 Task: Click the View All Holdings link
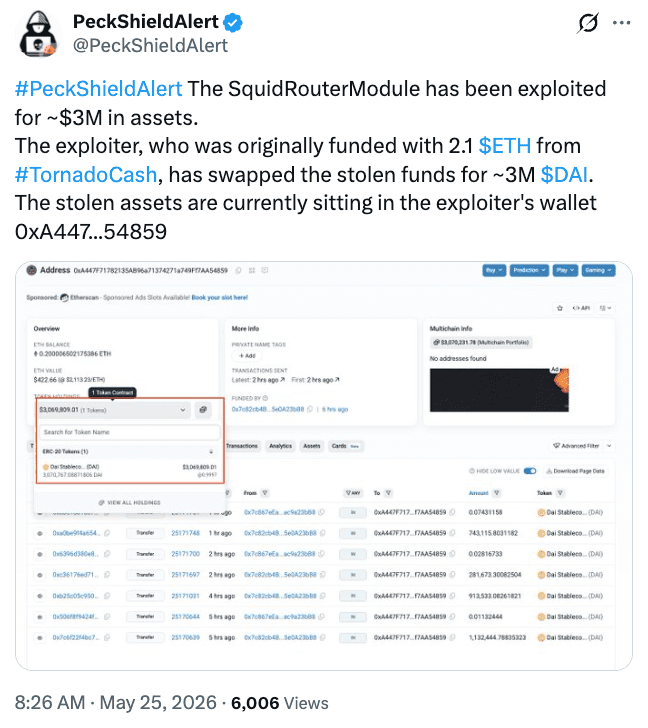130,502
